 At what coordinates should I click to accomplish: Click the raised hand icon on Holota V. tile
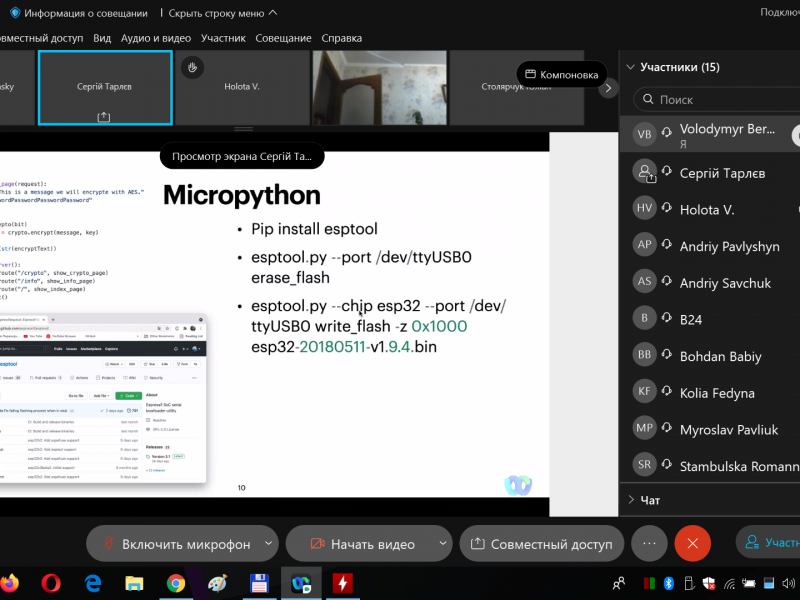(x=194, y=67)
